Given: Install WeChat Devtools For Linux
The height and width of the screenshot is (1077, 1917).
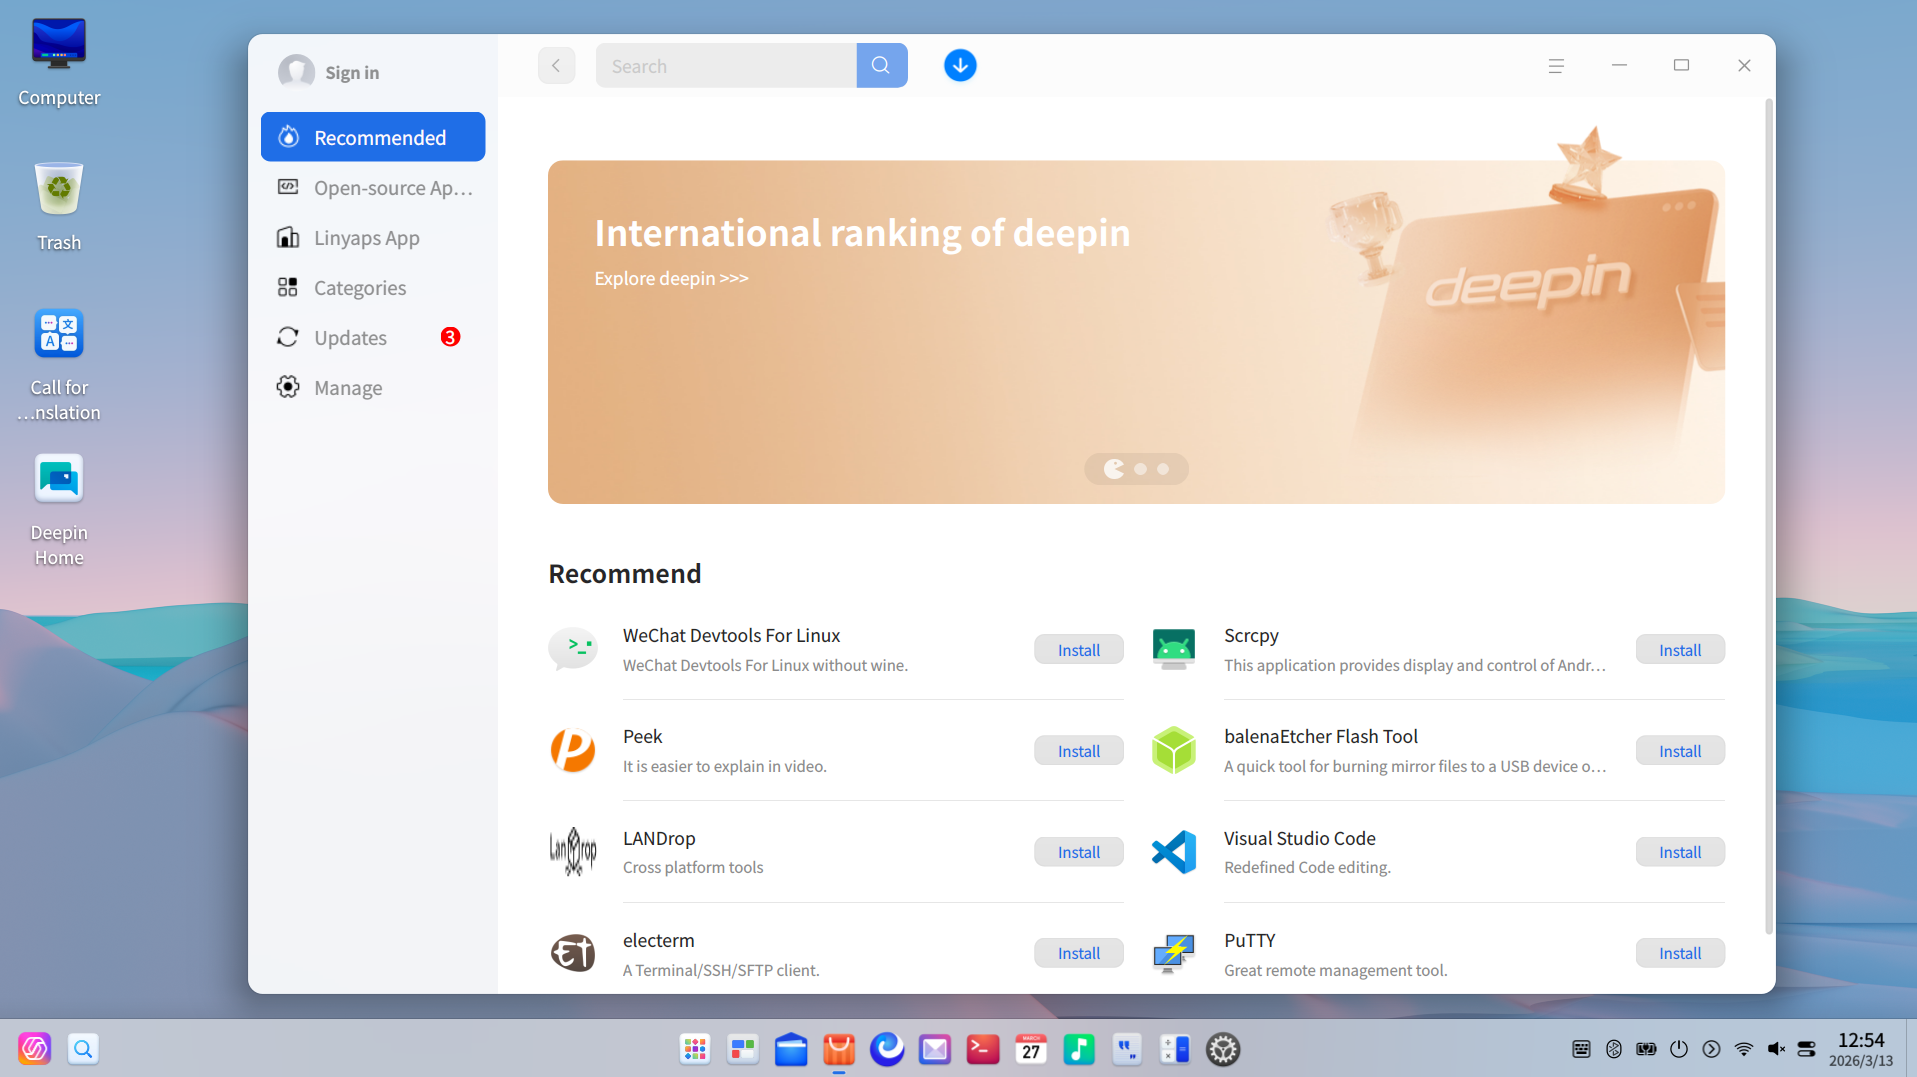Looking at the screenshot, I should point(1078,649).
